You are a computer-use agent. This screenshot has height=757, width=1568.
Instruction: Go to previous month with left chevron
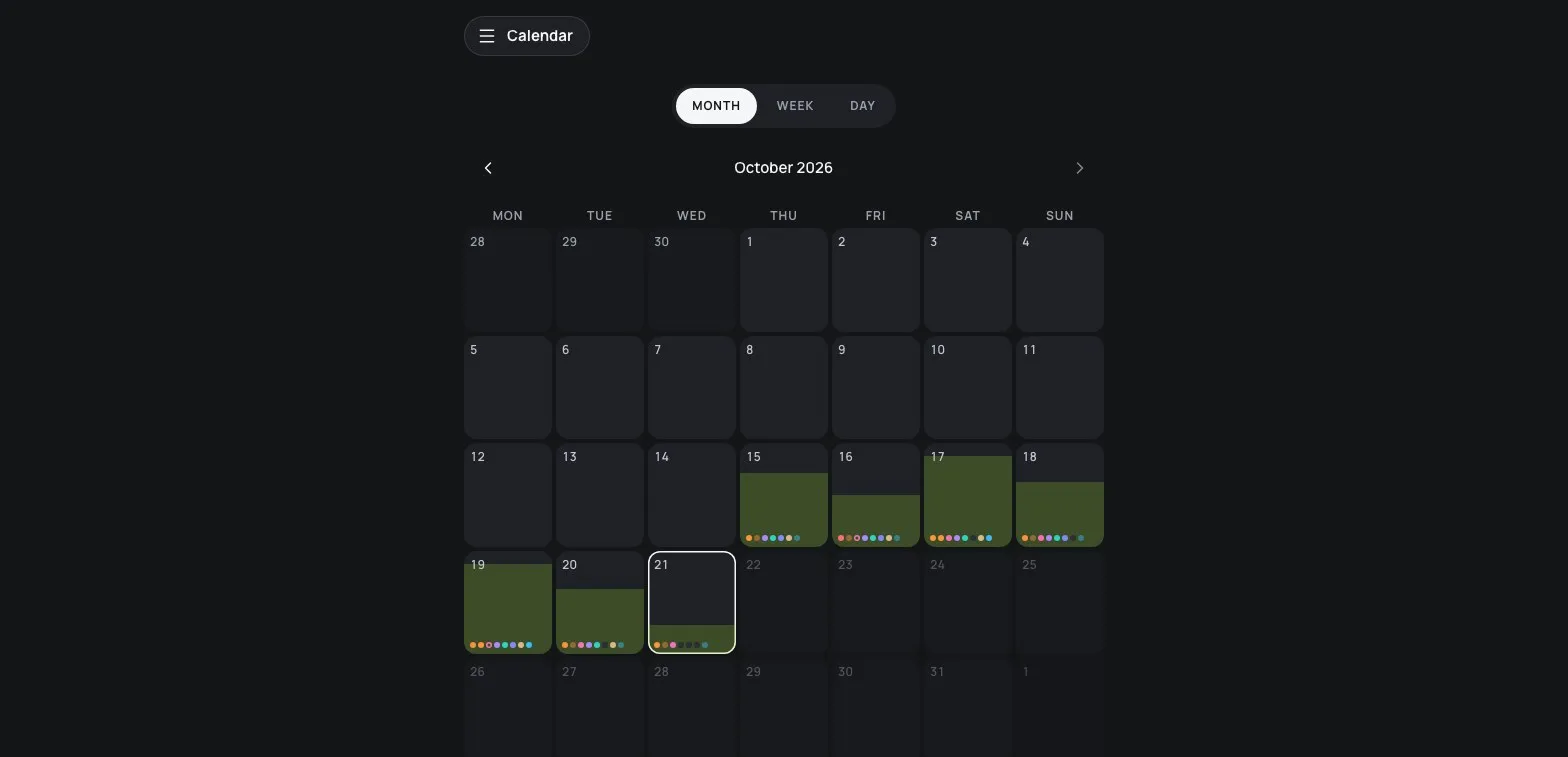488,168
